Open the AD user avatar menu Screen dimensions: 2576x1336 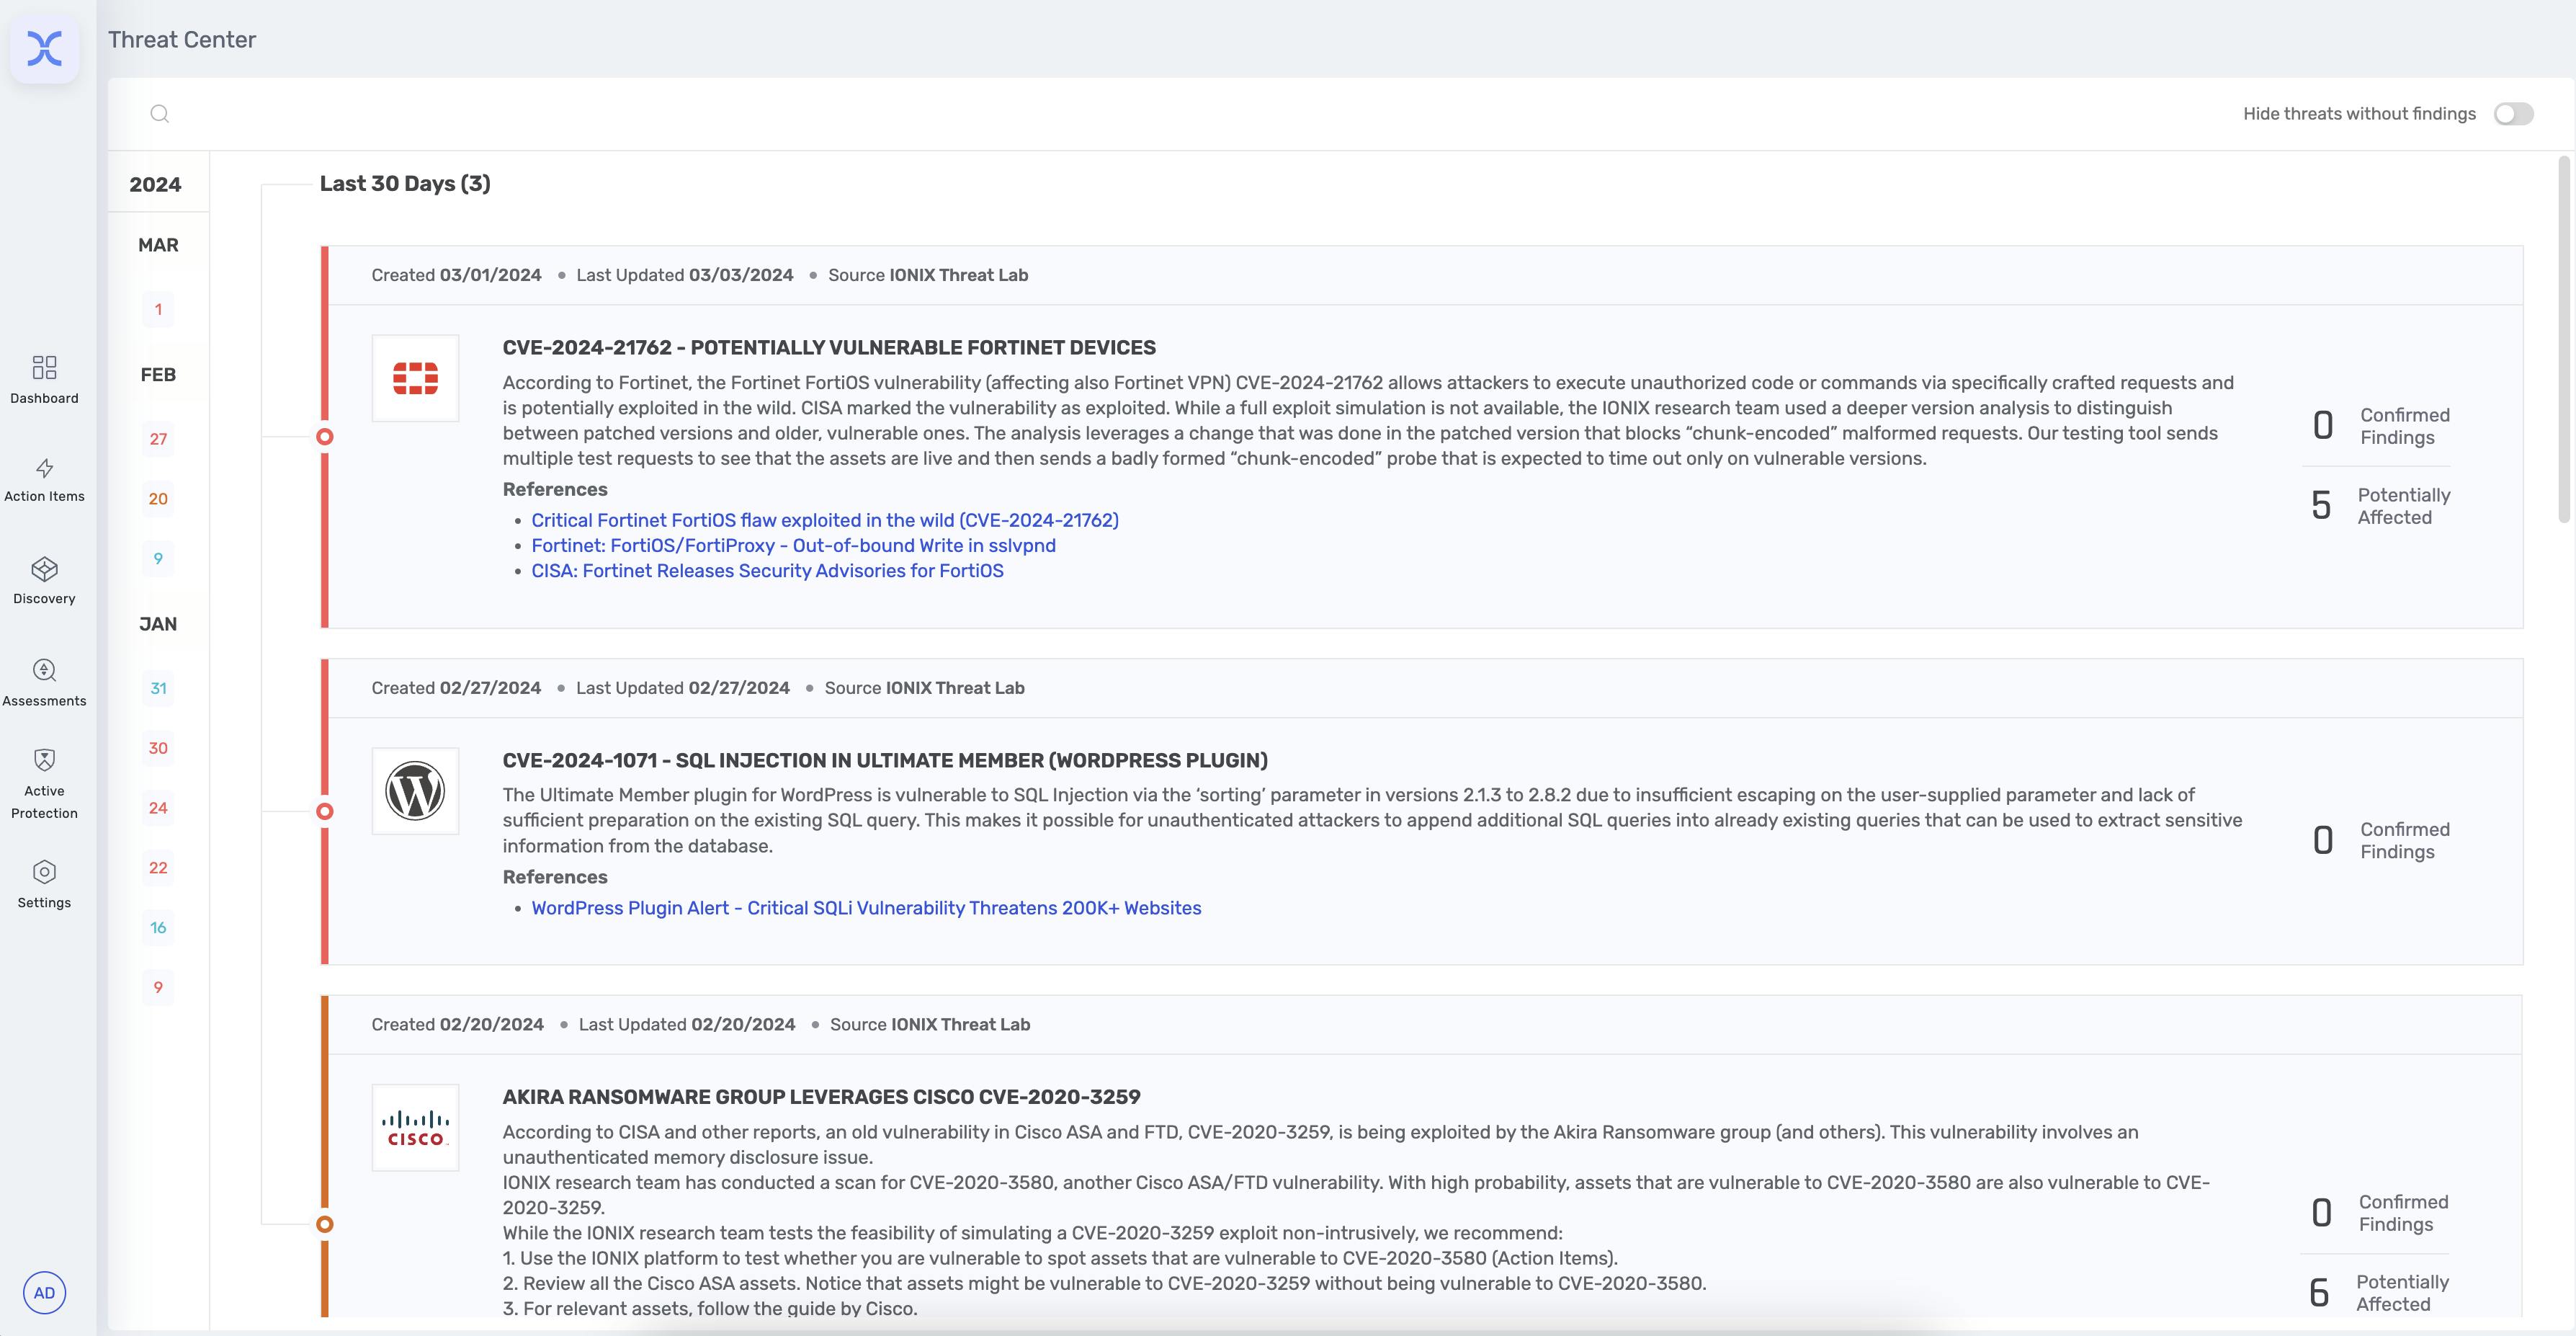pos(45,1292)
